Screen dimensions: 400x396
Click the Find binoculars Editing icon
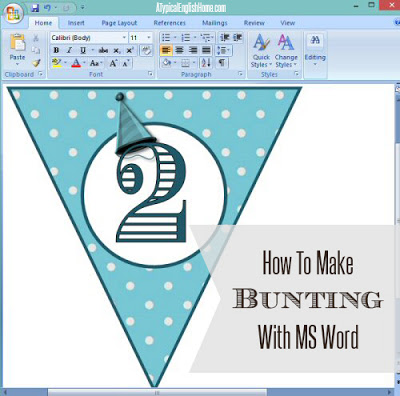pyautogui.click(x=315, y=41)
